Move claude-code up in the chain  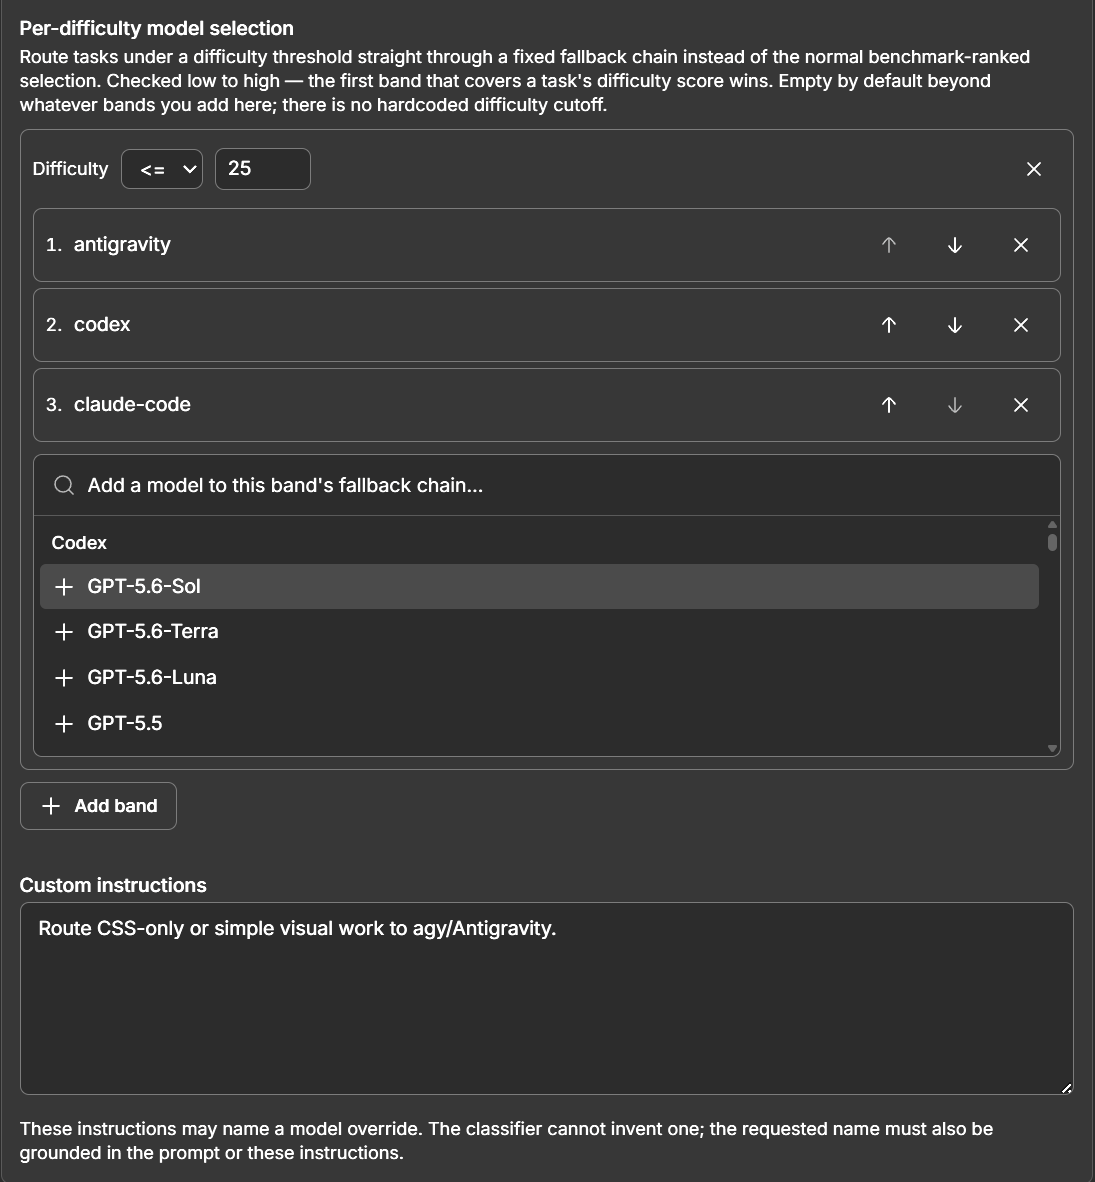[889, 405]
